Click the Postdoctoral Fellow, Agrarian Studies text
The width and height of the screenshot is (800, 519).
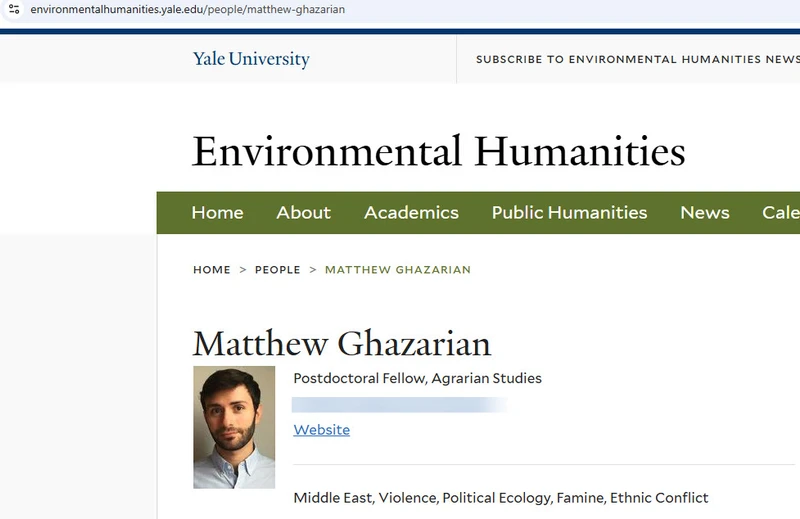point(417,378)
